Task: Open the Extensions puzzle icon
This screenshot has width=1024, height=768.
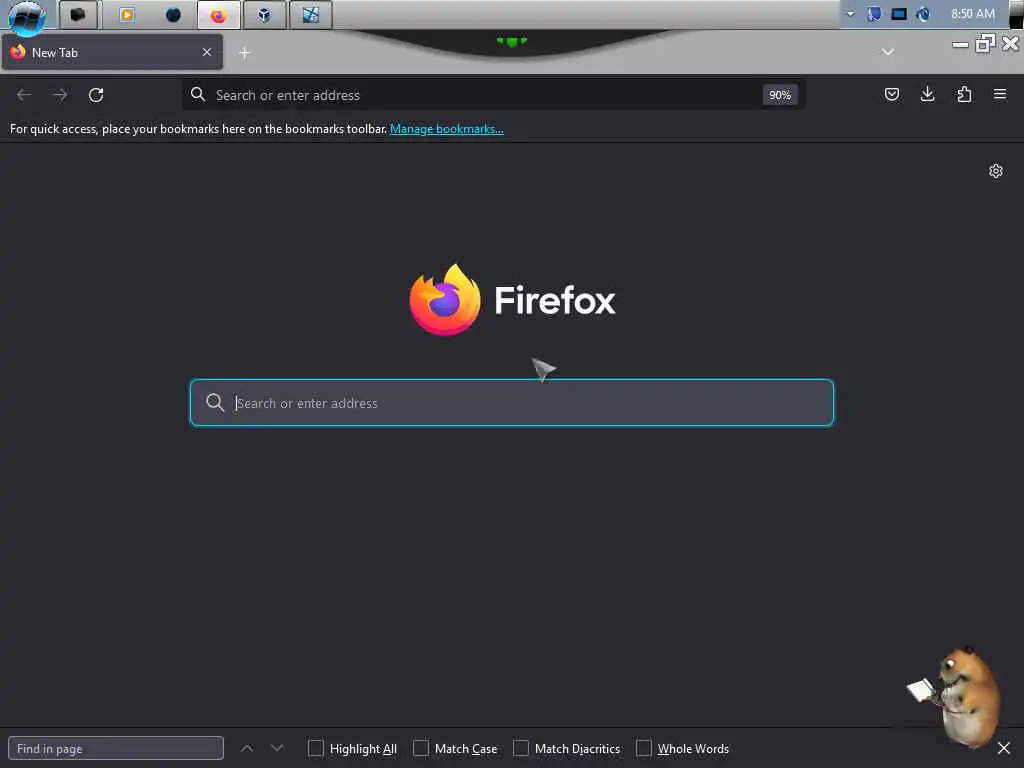Action: 964,95
